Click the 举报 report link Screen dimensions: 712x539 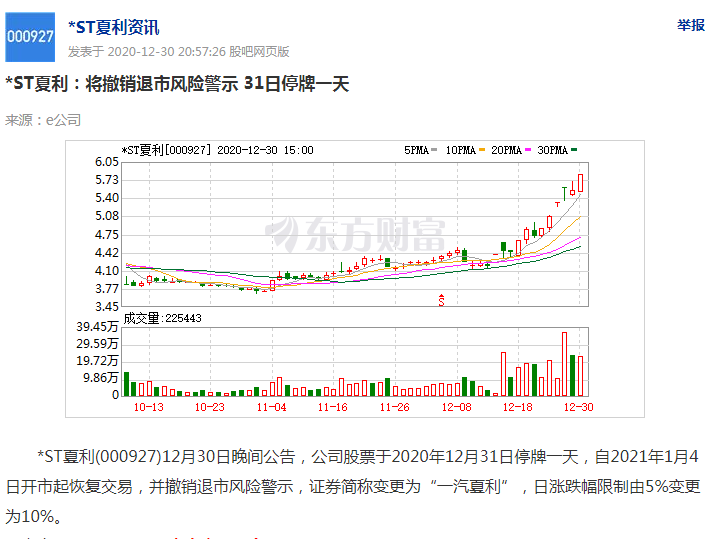click(x=691, y=25)
